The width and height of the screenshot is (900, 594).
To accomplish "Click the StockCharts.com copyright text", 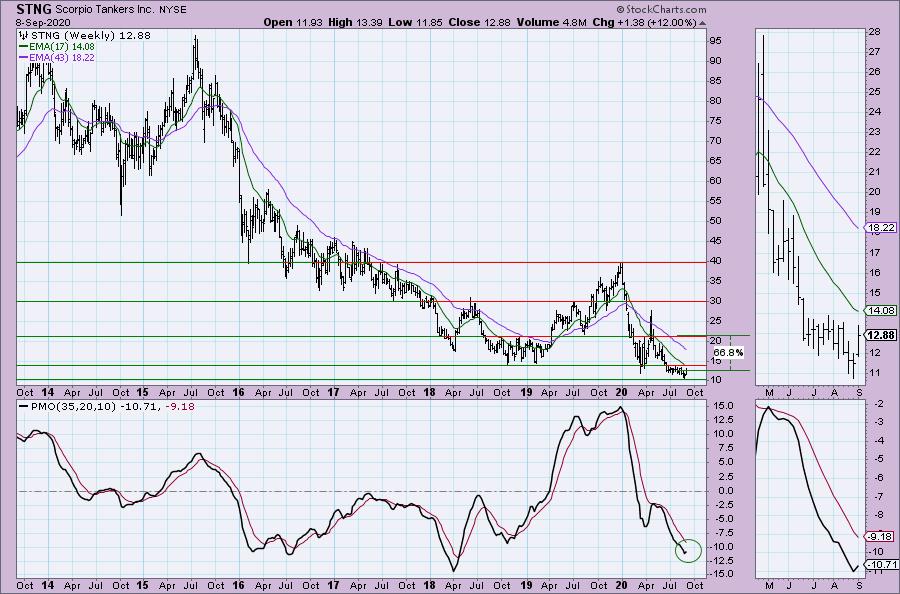I will [661, 10].
